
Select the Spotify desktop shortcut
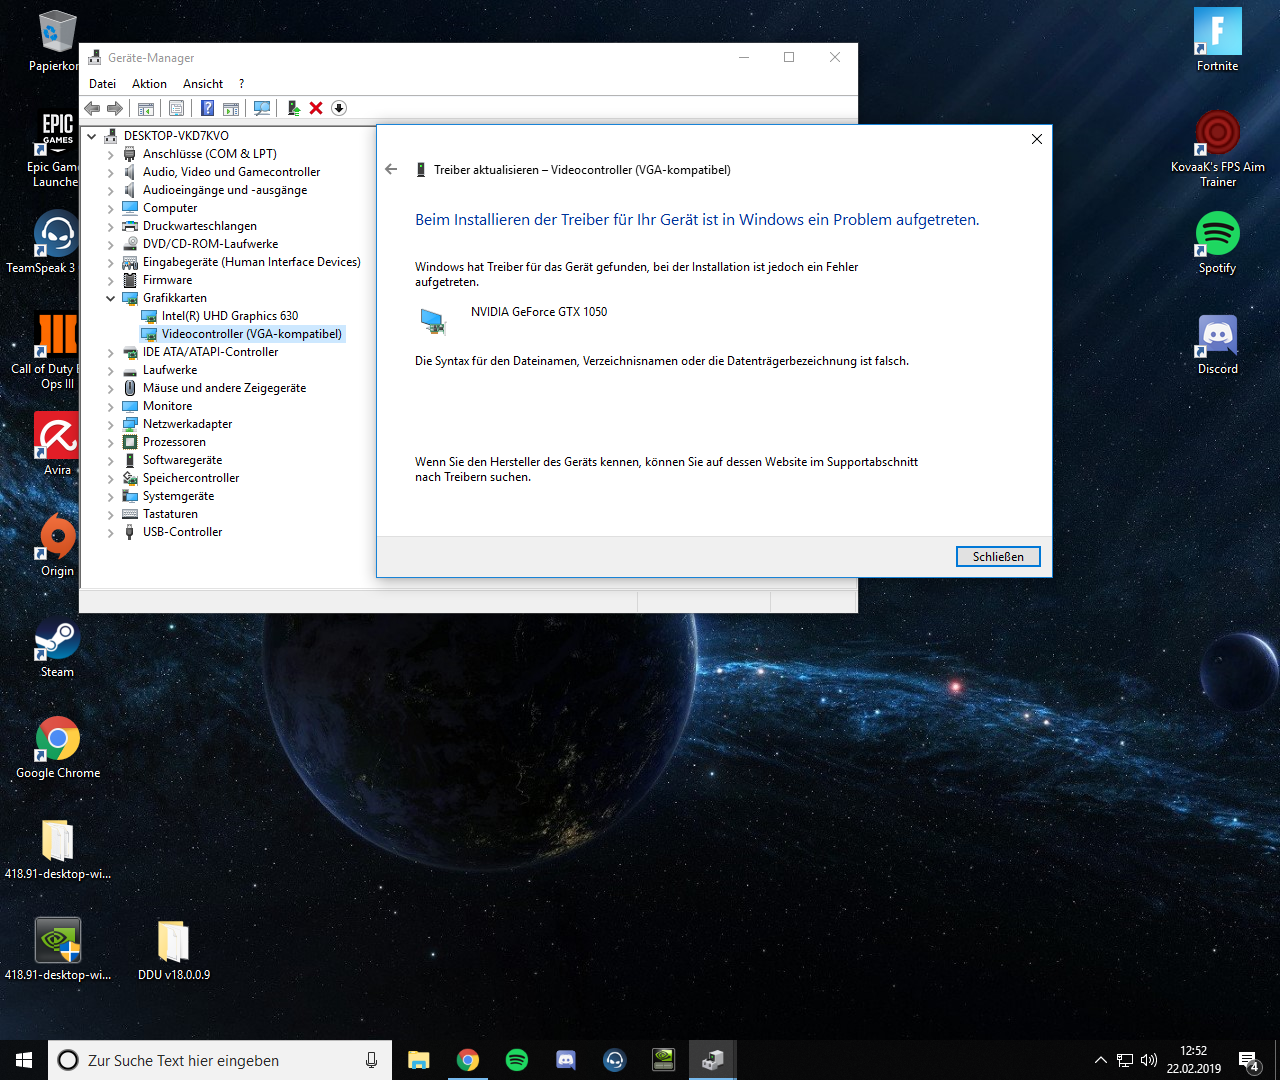coord(1217,242)
